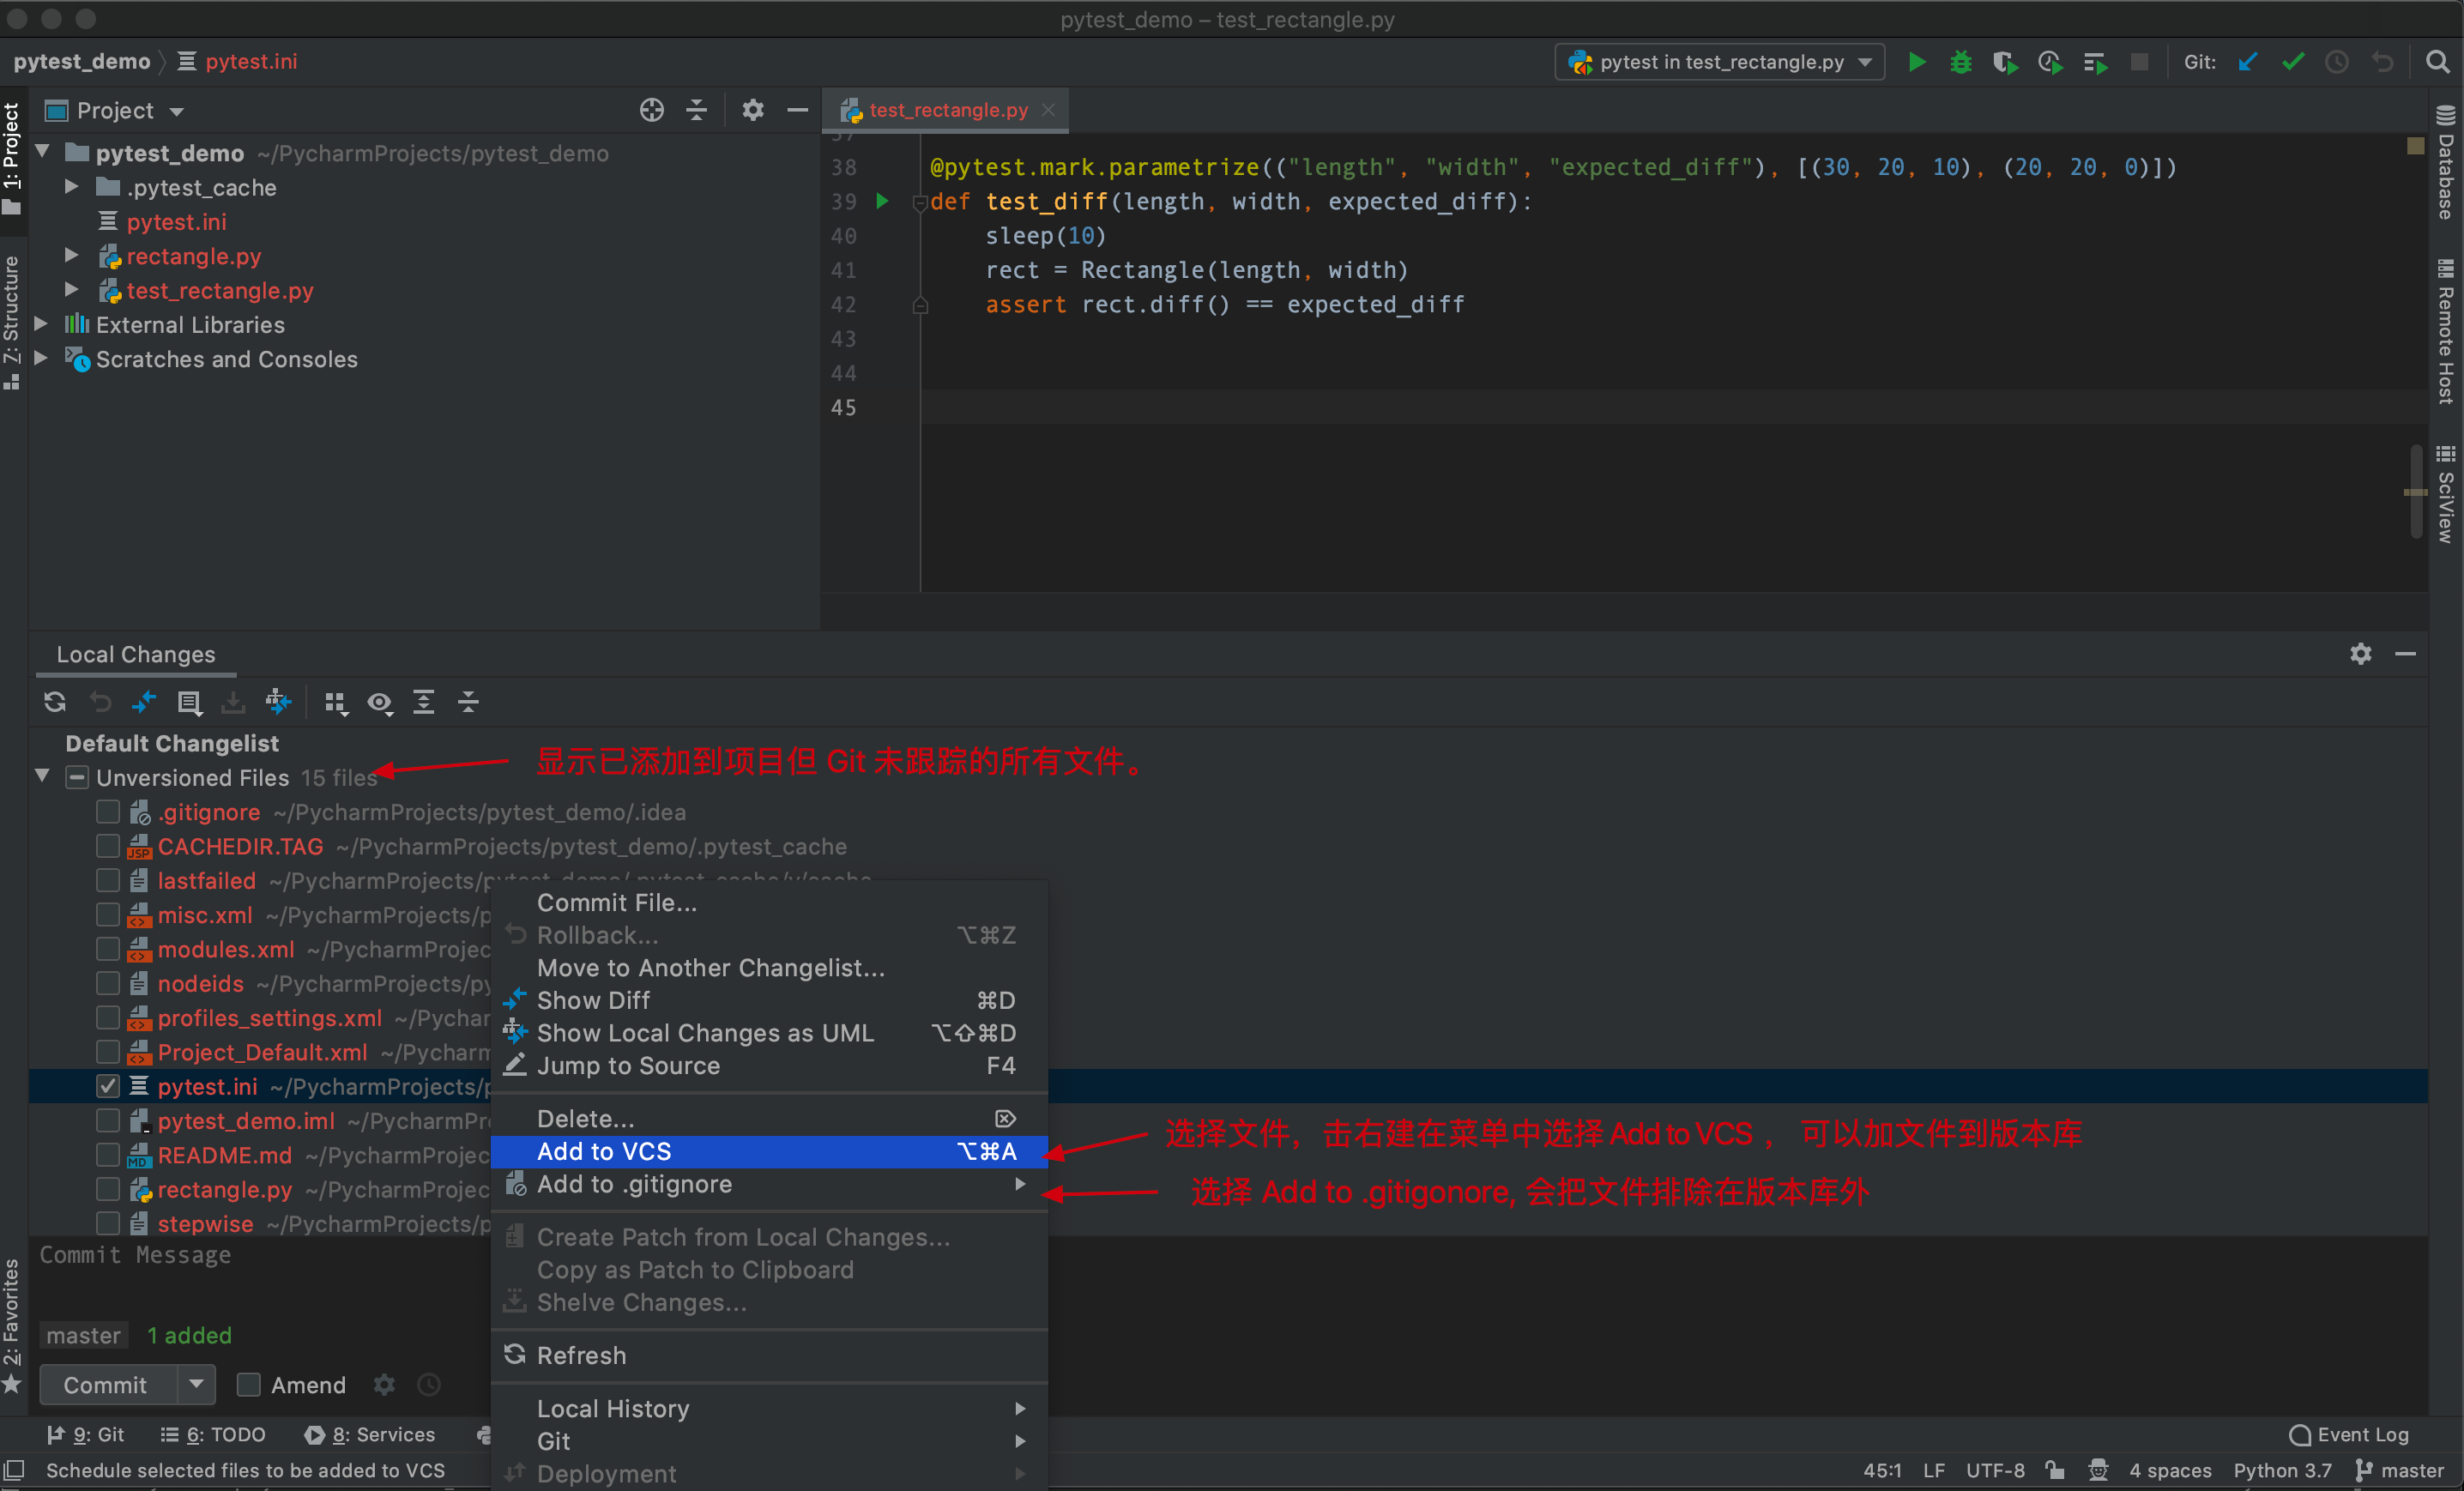Enable the Amend checkbox
The image size is (2464, 1491).
pos(248,1384)
